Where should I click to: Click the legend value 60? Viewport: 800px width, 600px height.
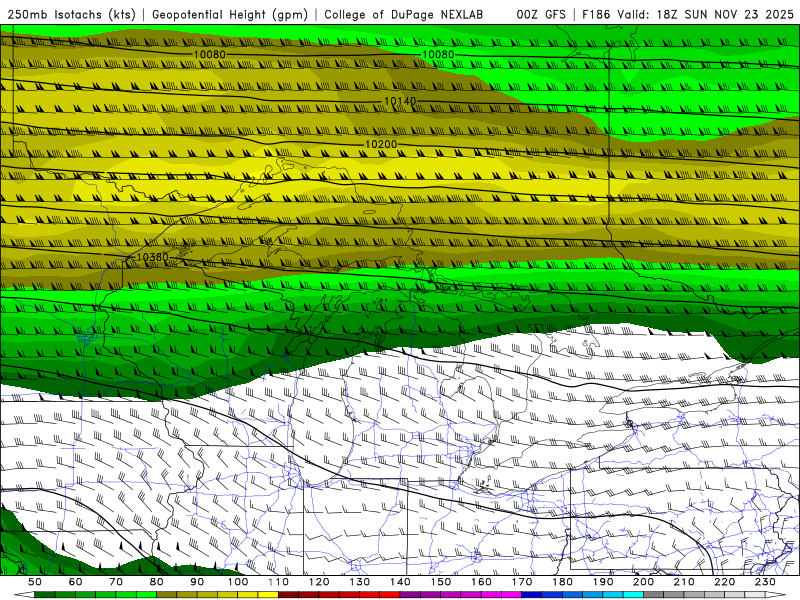[75, 582]
